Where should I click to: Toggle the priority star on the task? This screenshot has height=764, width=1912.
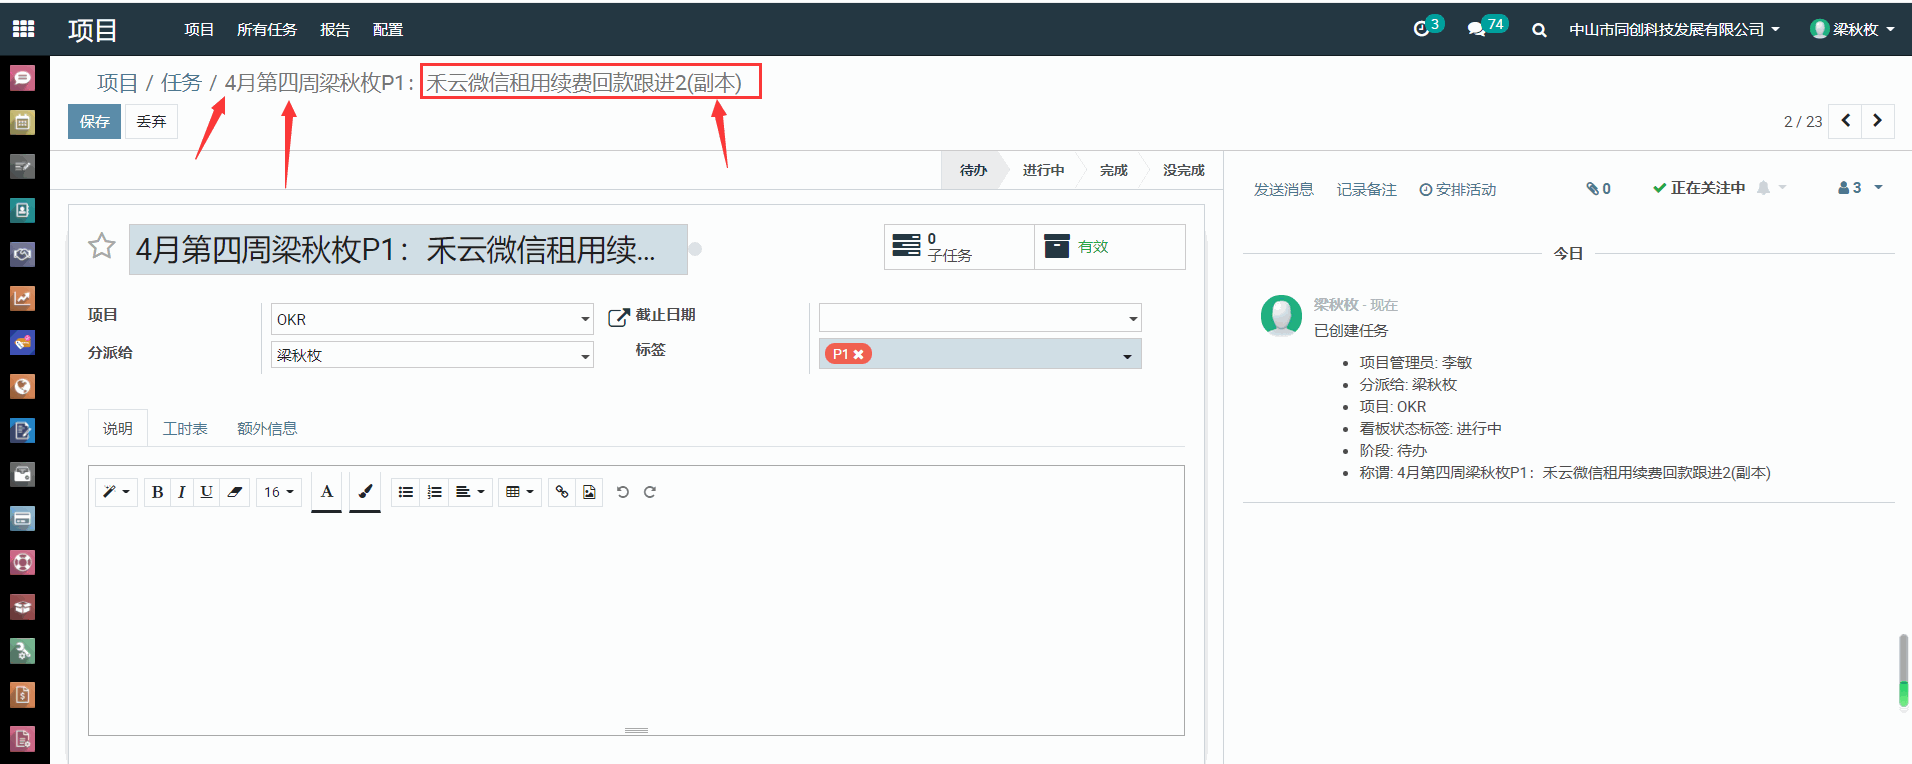(101, 246)
